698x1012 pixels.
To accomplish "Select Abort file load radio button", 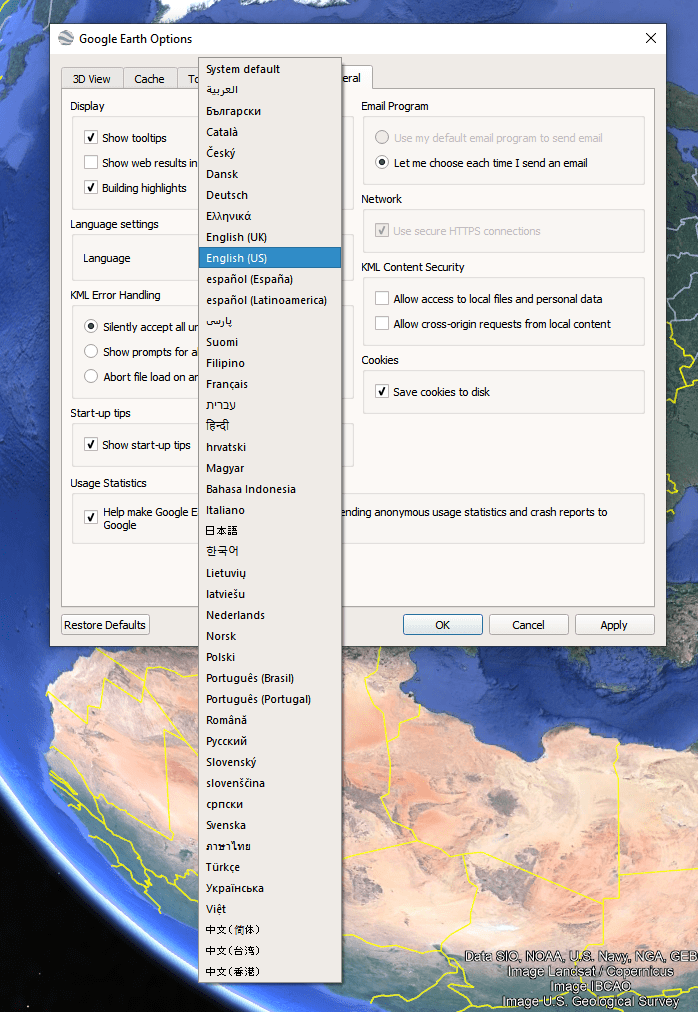I will 91,376.
